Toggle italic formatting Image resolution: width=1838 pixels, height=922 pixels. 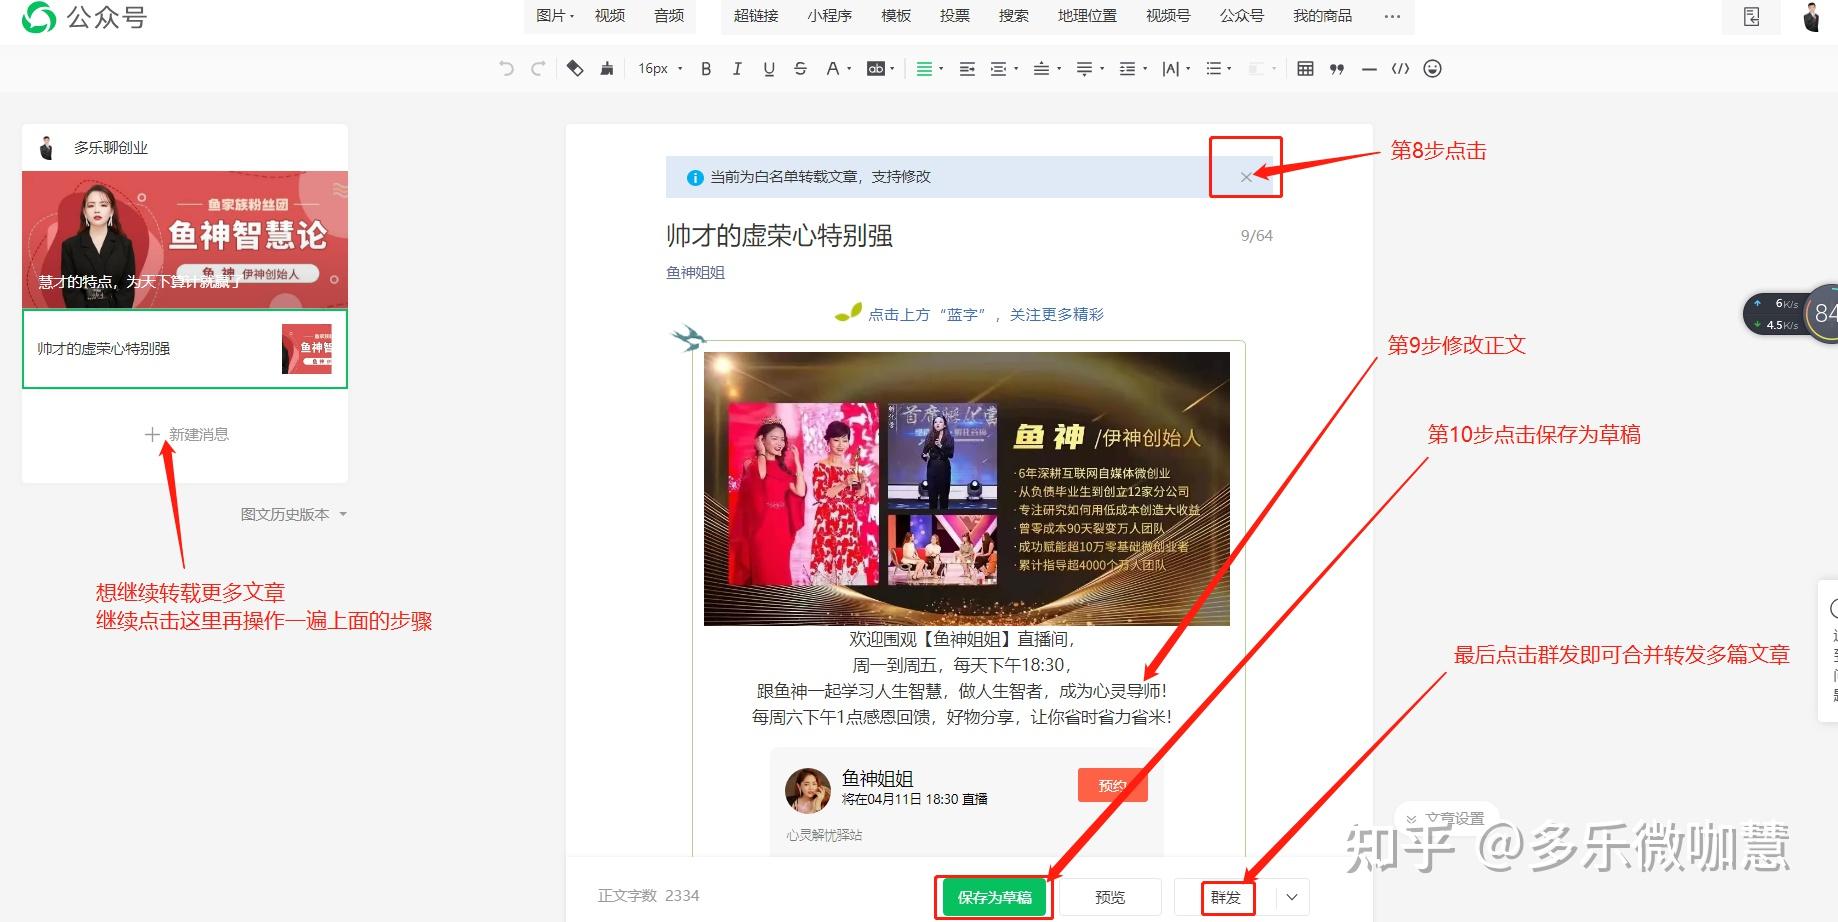click(737, 69)
